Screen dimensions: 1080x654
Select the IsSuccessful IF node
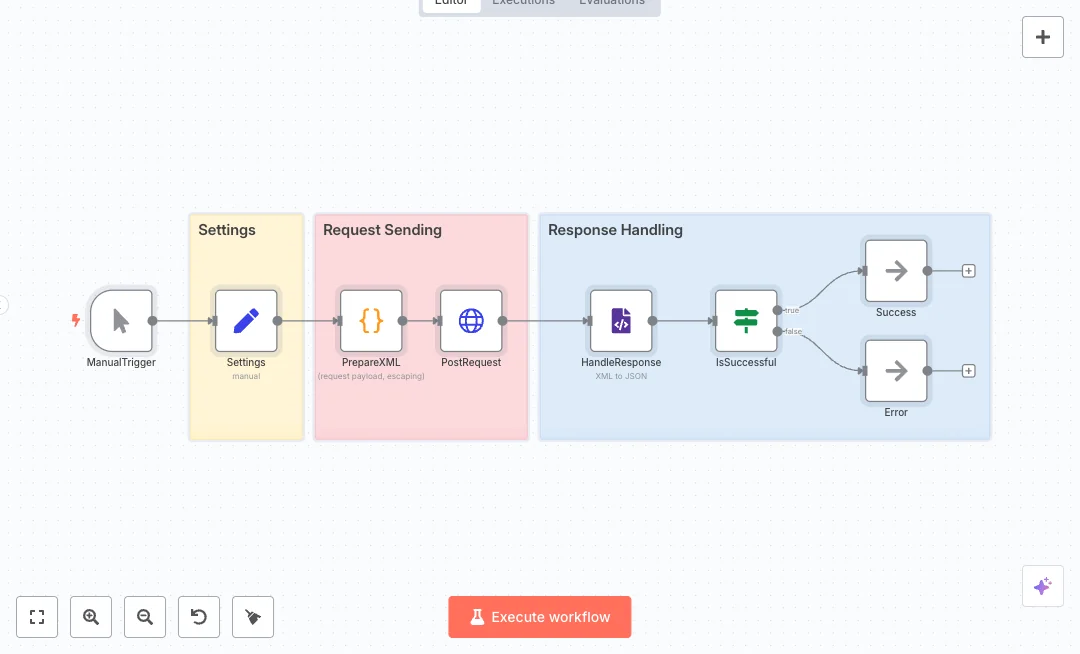(x=746, y=321)
